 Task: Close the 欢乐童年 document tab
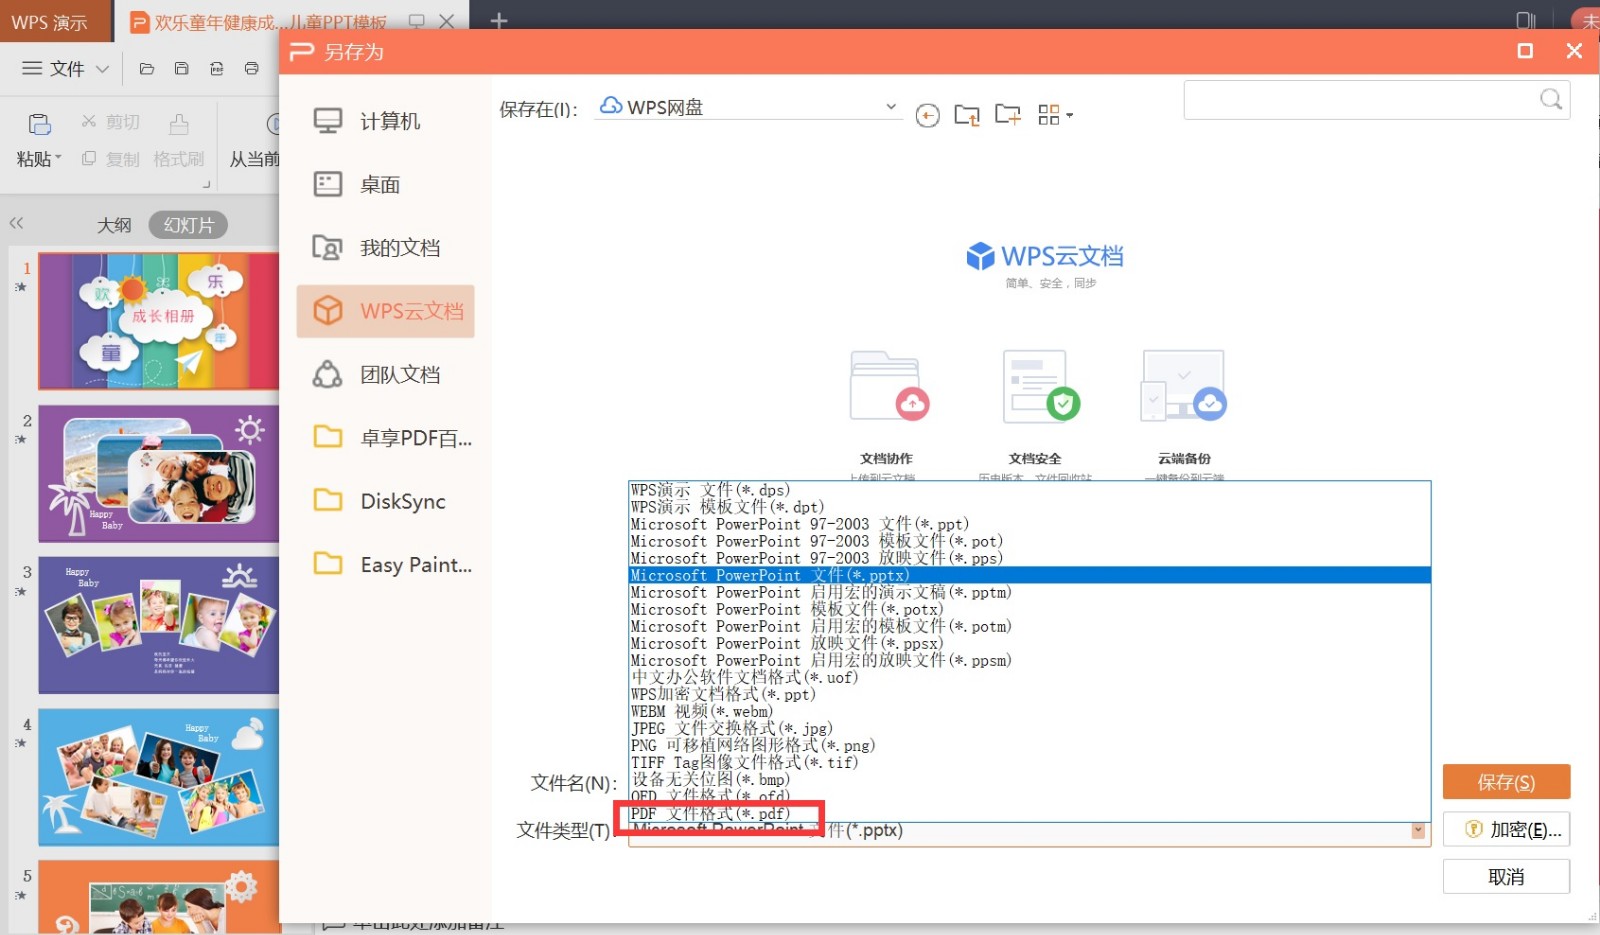tap(447, 21)
